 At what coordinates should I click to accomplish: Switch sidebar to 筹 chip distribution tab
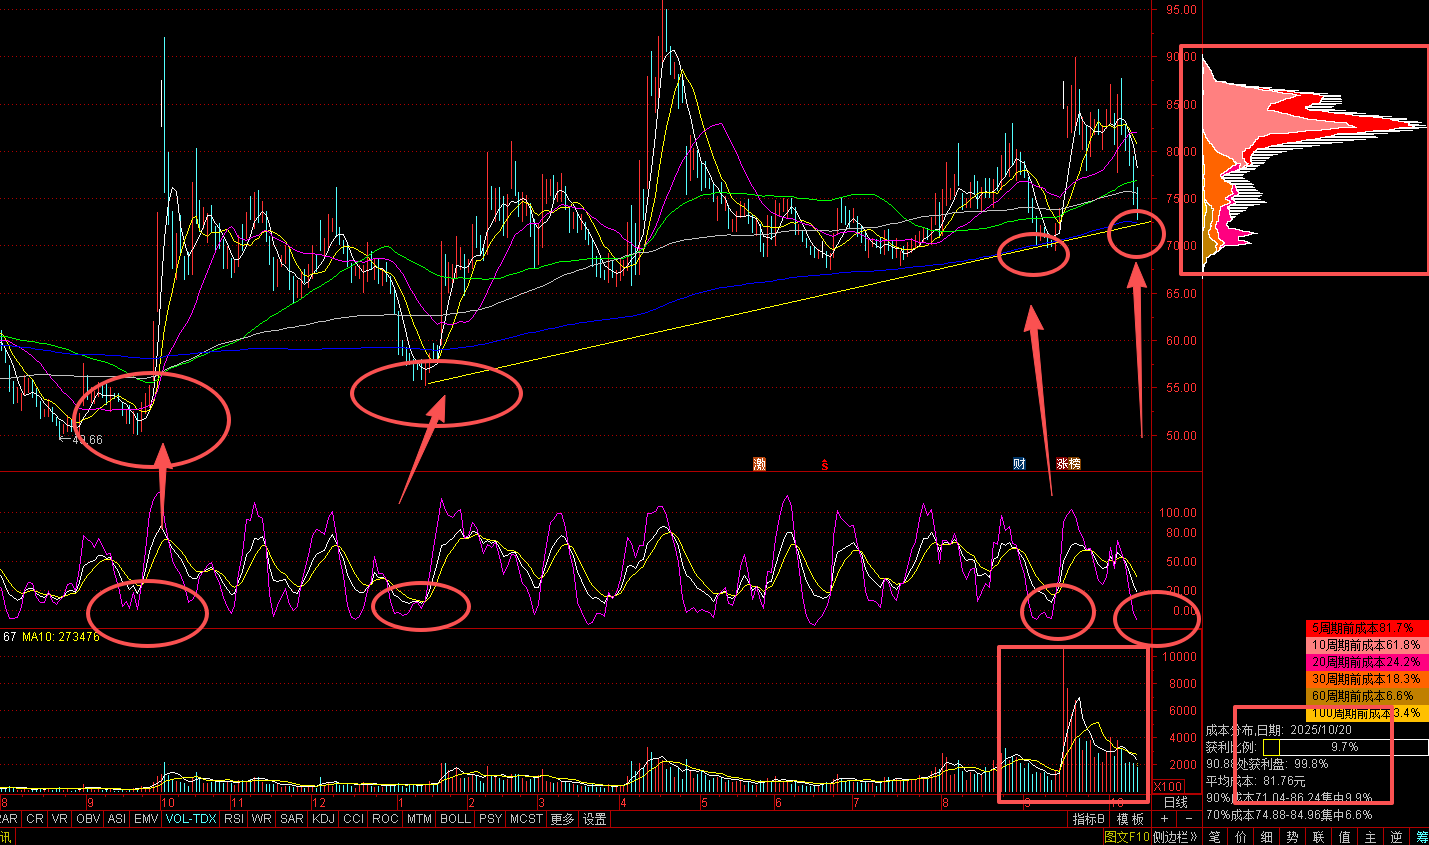(1421, 837)
